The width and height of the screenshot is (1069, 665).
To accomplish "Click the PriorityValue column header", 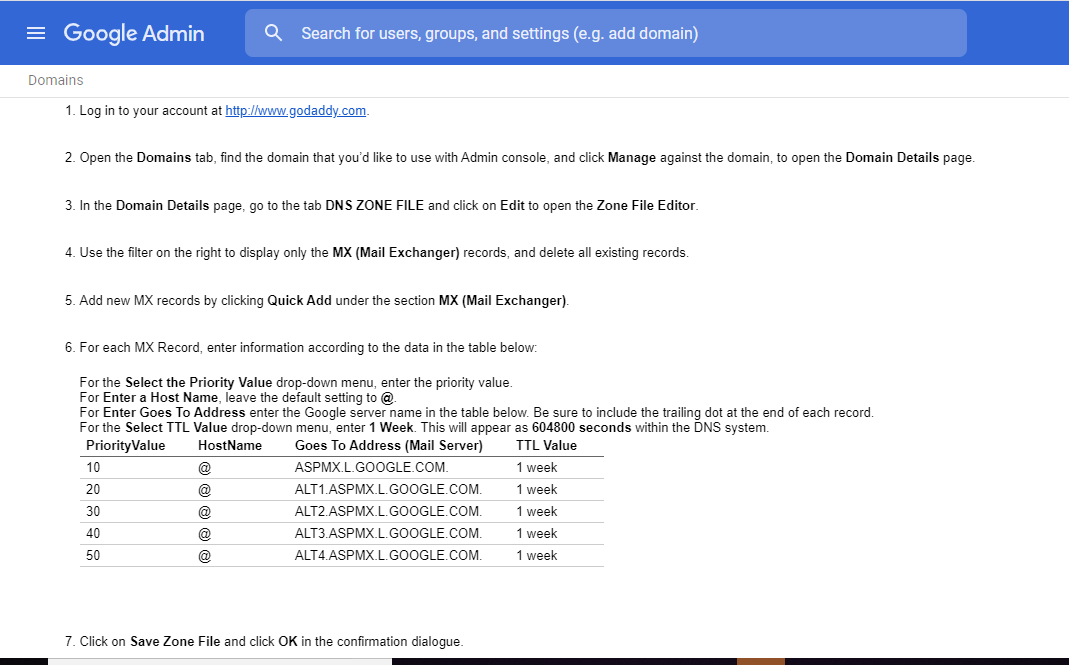I will tap(125, 445).
